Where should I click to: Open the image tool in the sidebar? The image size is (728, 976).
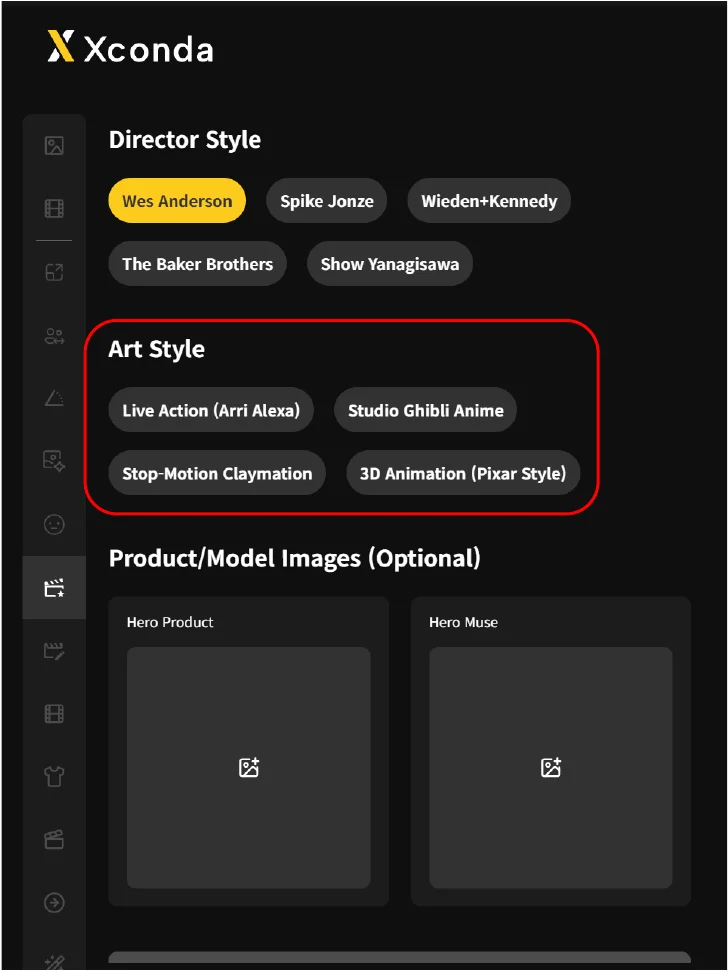(54, 146)
